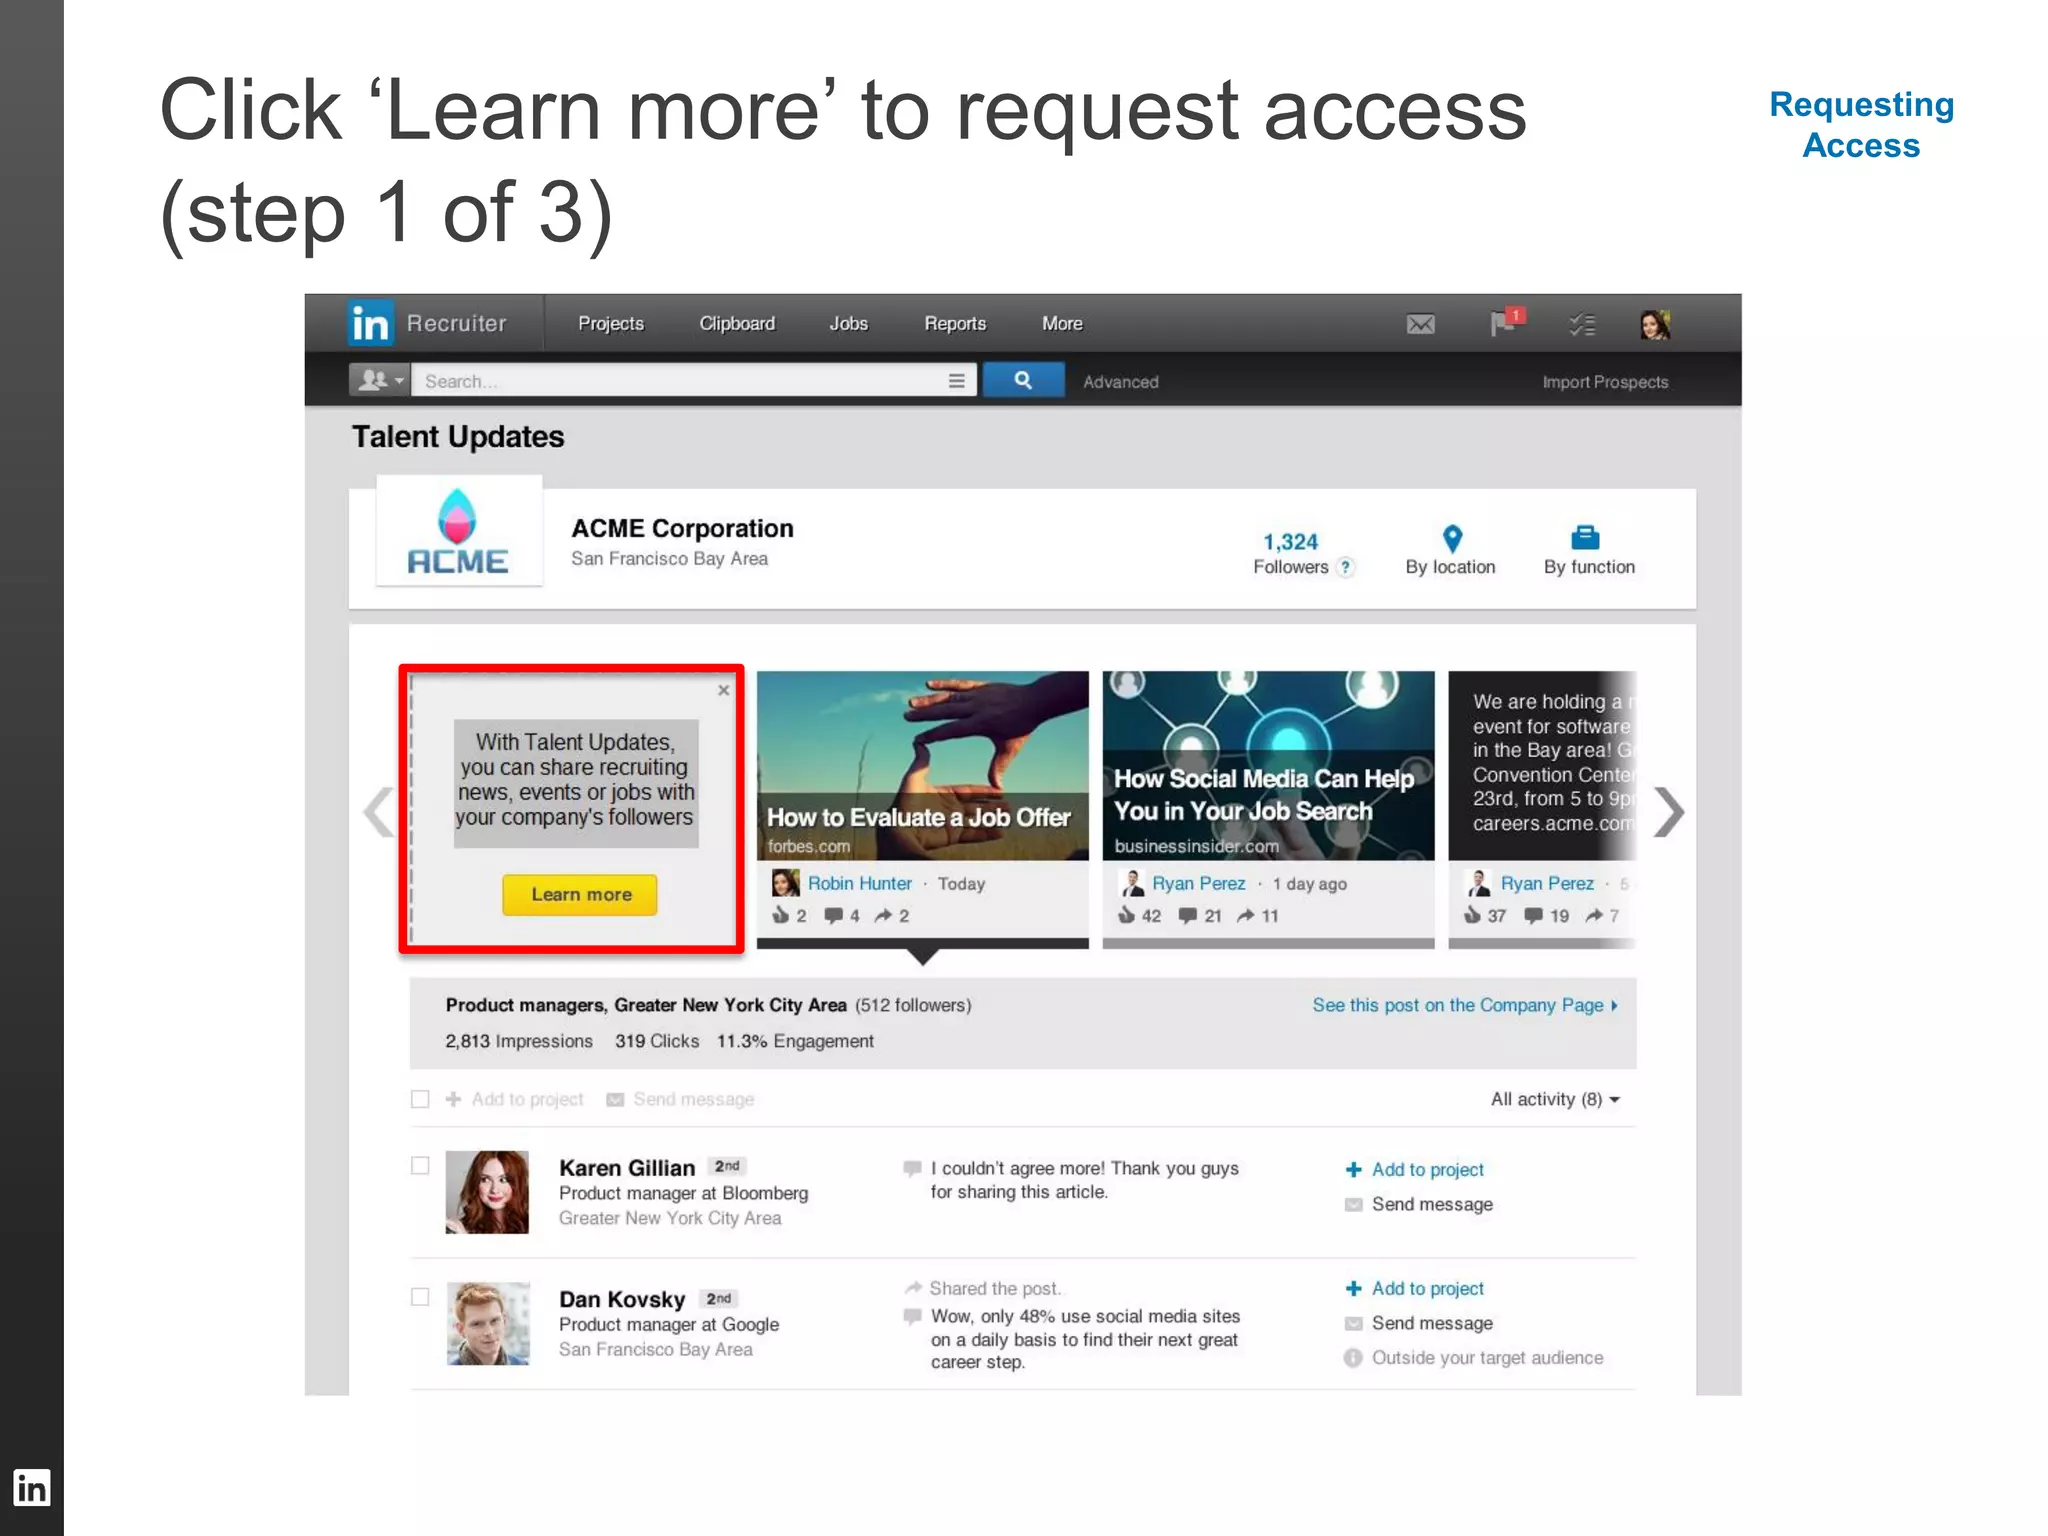
Task: Open Advanced search
Action: coord(1120,382)
